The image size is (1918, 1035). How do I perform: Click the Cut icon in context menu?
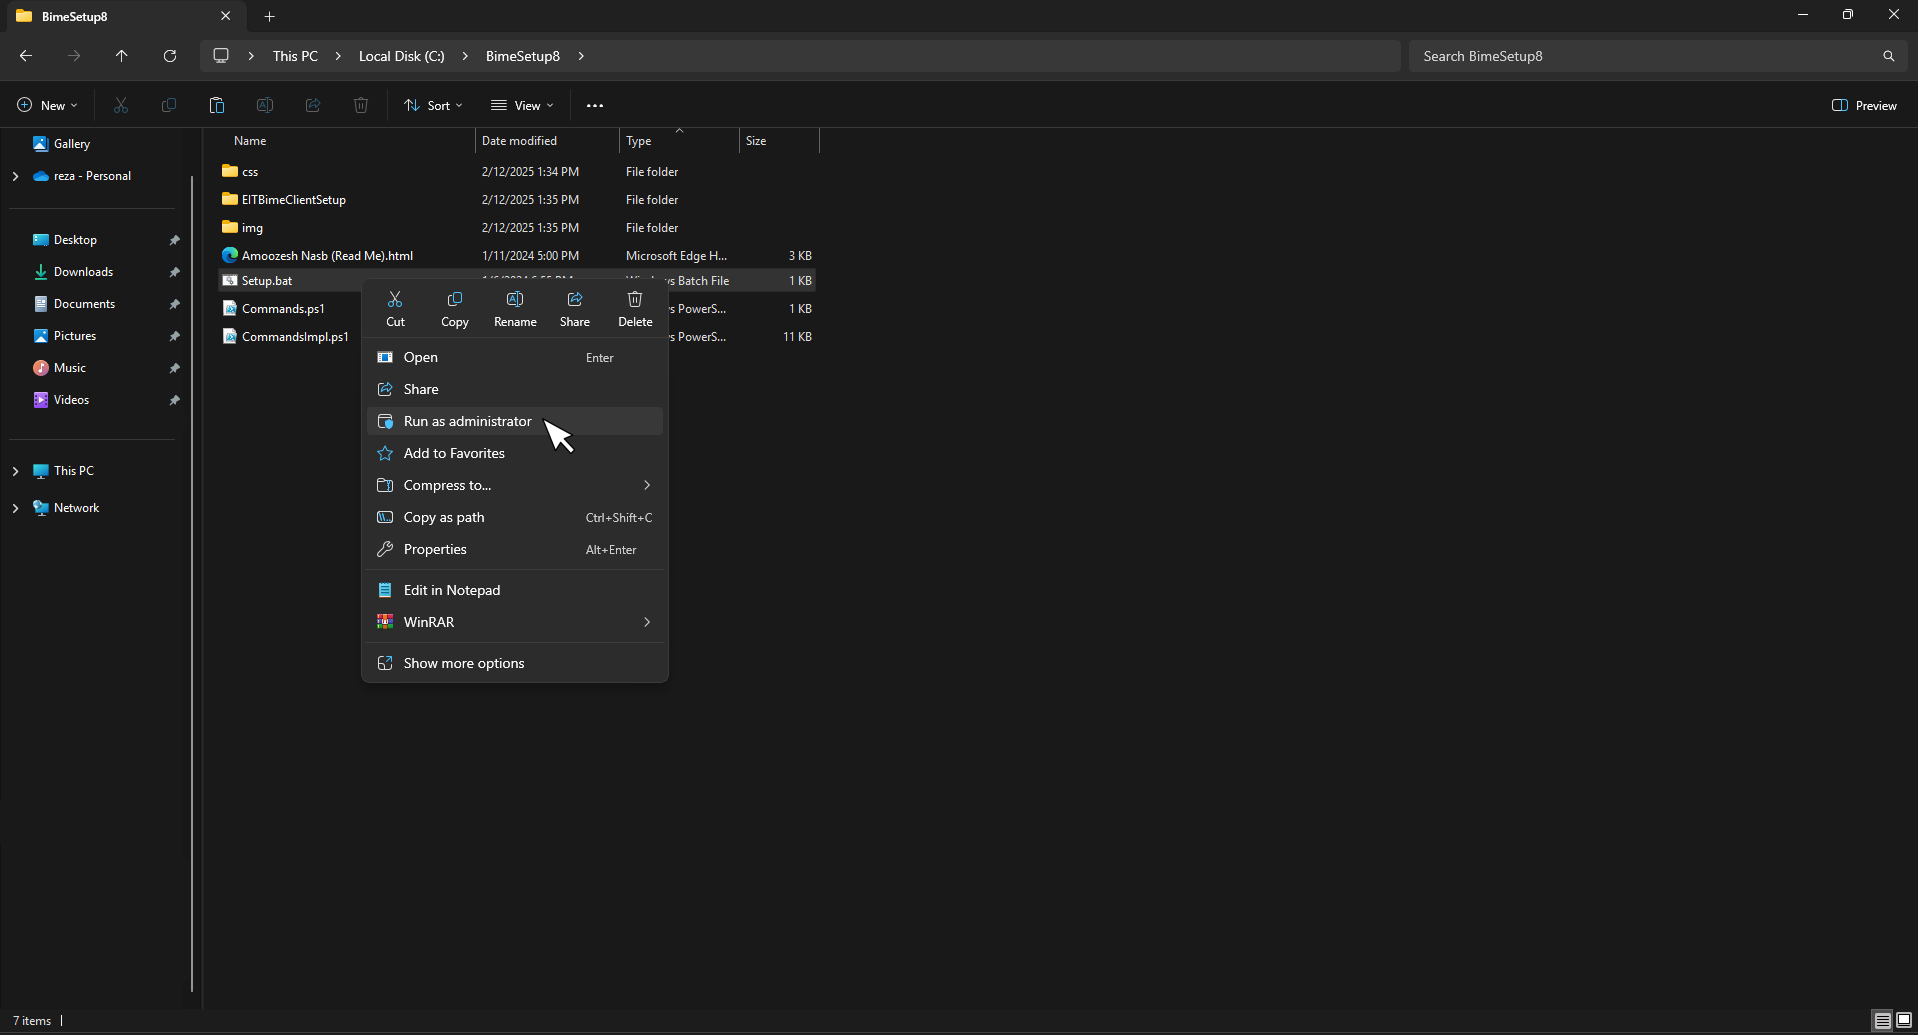click(x=395, y=300)
